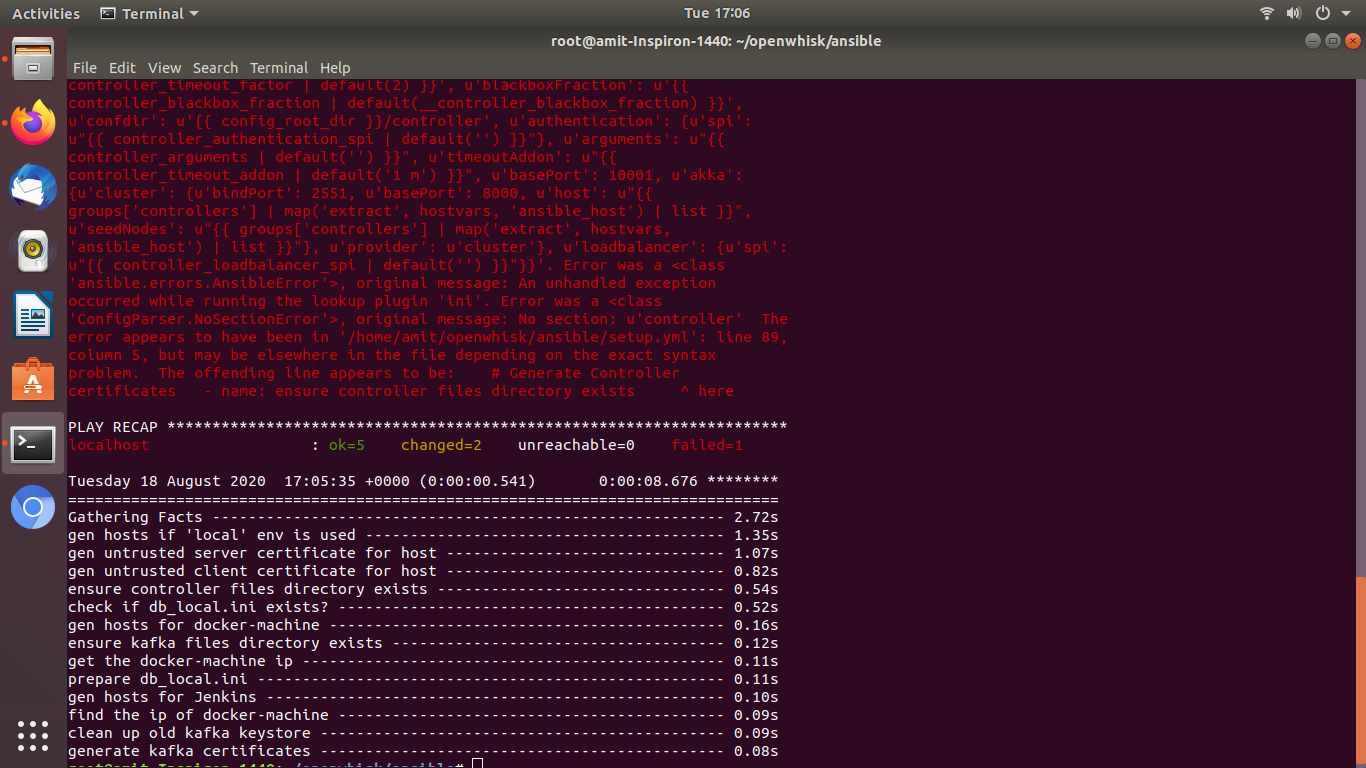
Task: Click the Wi-Fi status icon in top bar
Action: tap(1265, 13)
